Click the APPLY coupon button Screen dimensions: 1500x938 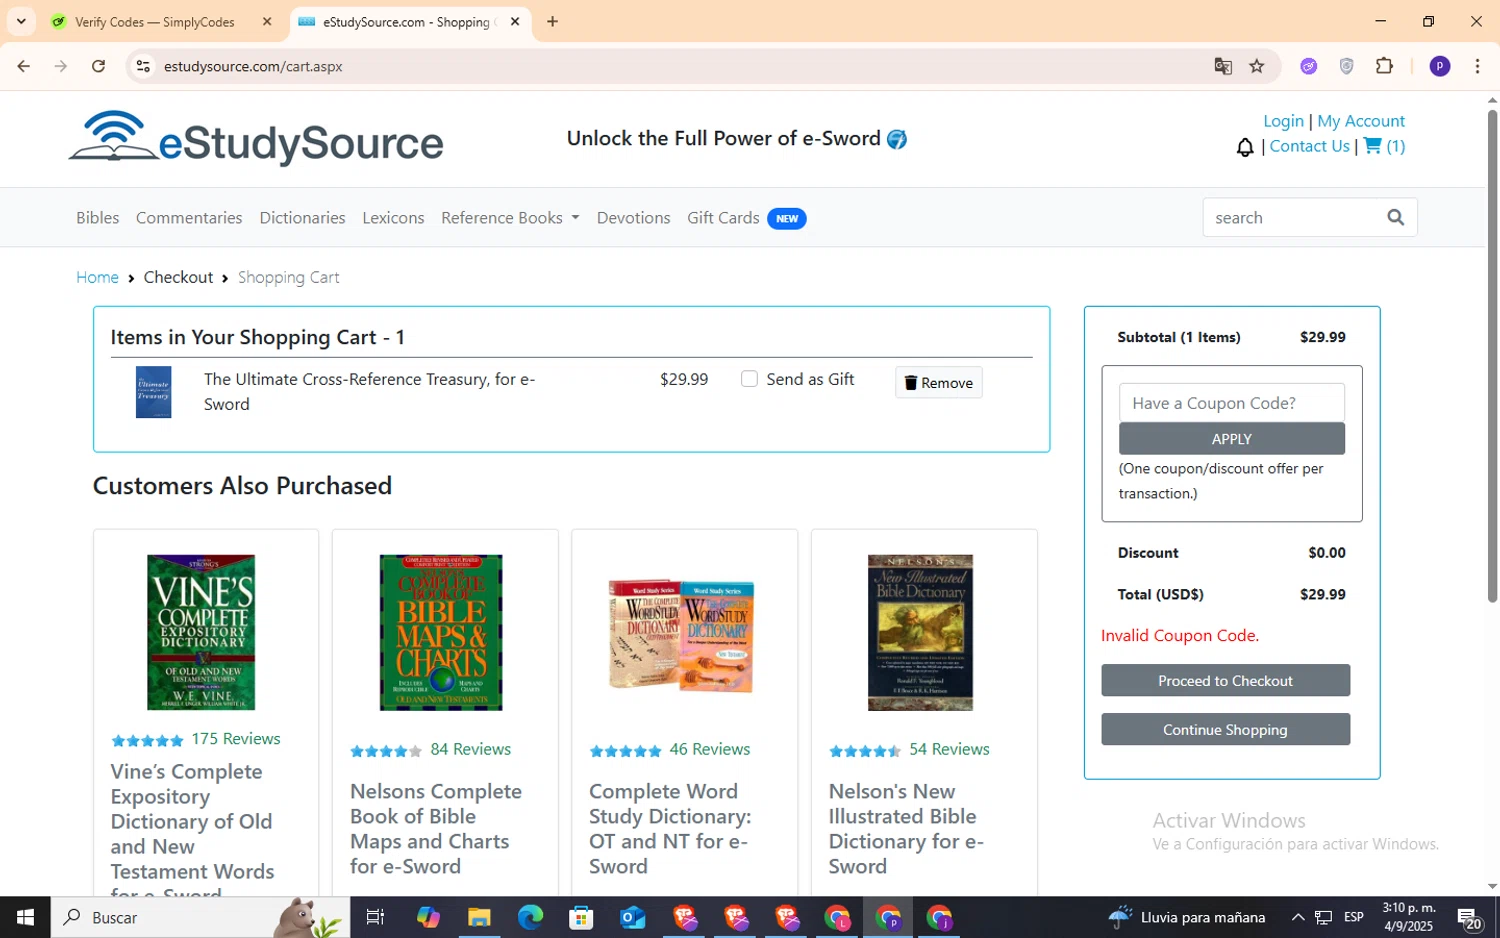point(1231,438)
